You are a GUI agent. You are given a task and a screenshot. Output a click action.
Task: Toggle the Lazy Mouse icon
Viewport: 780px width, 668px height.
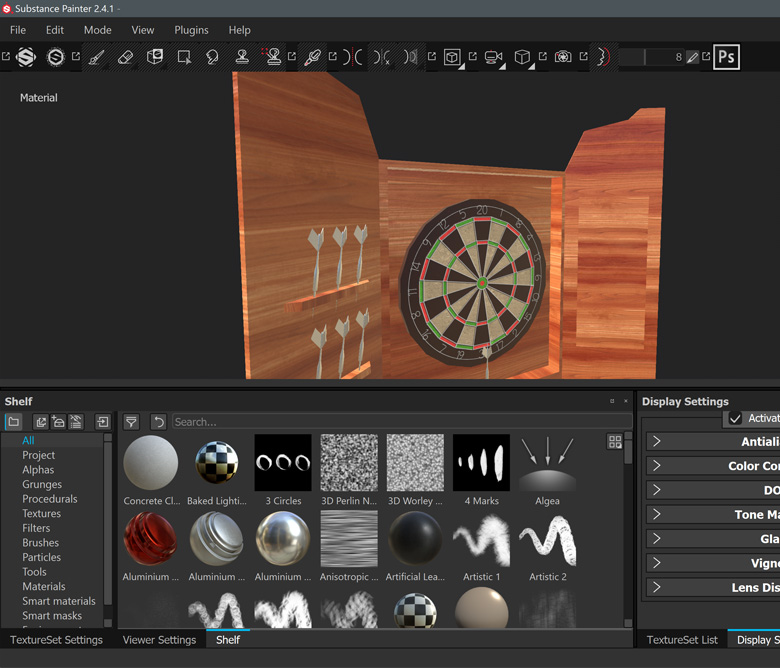pos(603,57)
